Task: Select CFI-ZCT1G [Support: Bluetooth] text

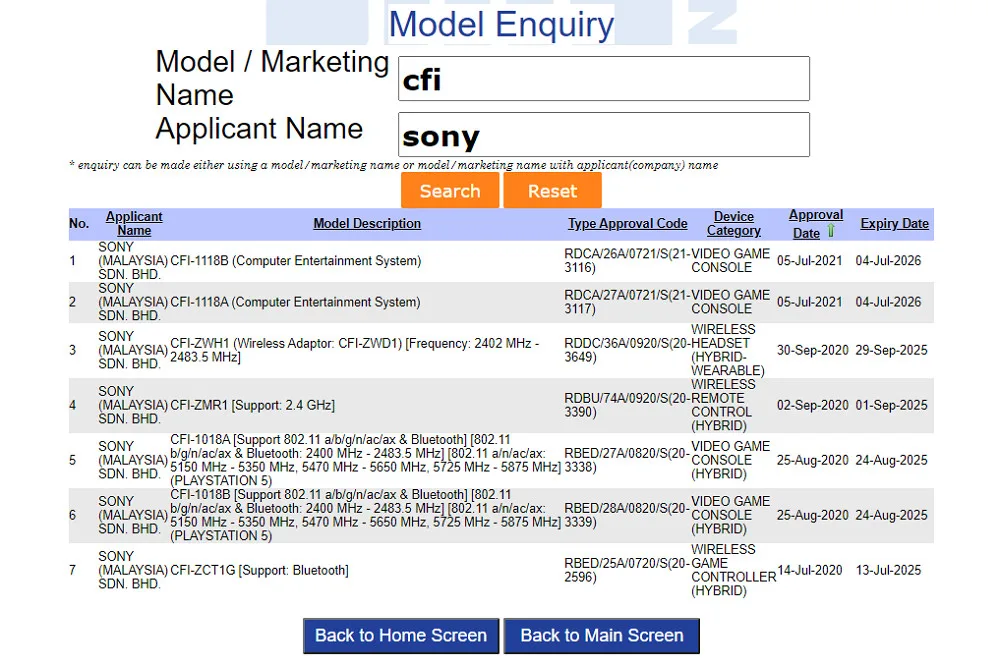Action: pyautogui.click(x=259, y=571)
